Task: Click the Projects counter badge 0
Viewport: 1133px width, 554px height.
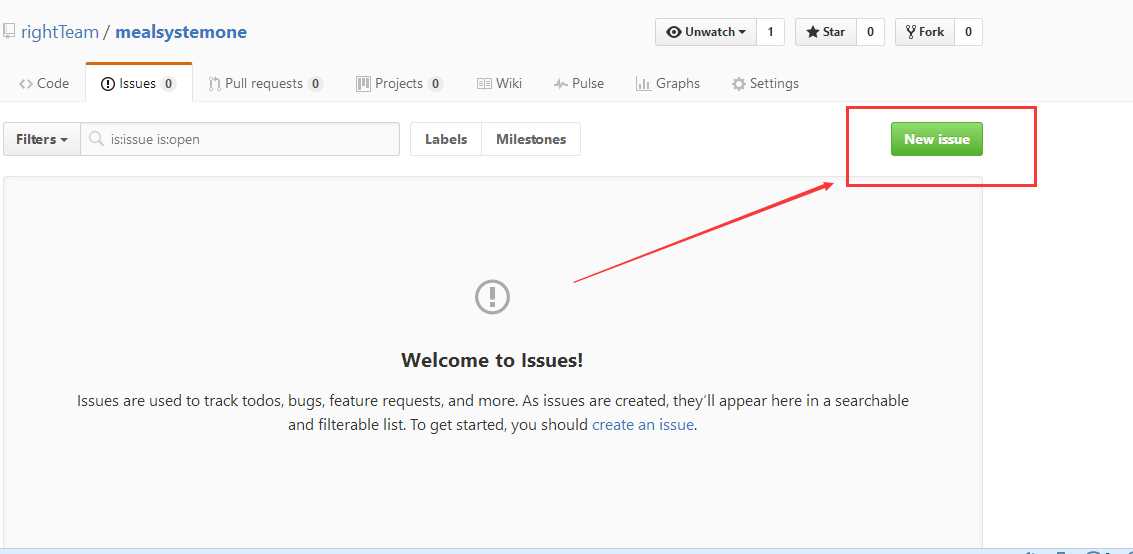Action: pyautogui.click(x=435, y=84)
